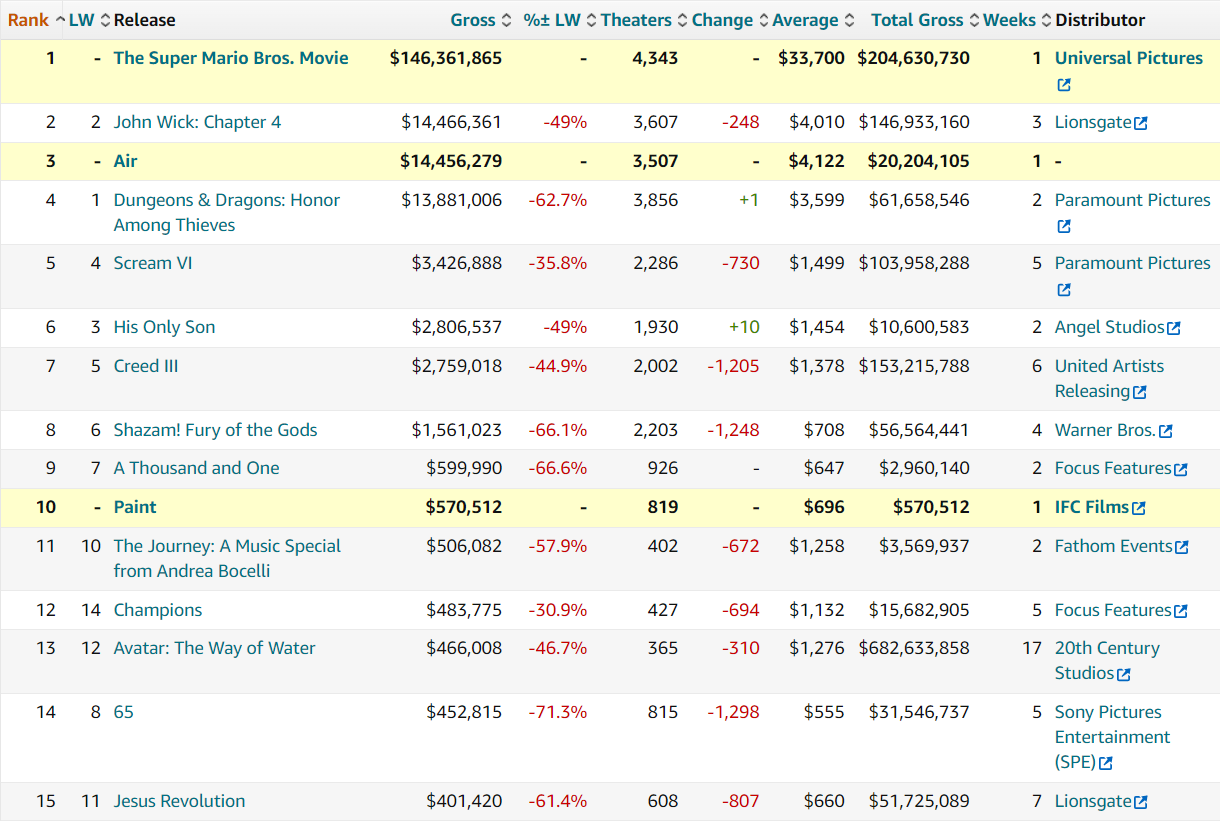Click external icon in Dungeons & Dragons row

1064,227
